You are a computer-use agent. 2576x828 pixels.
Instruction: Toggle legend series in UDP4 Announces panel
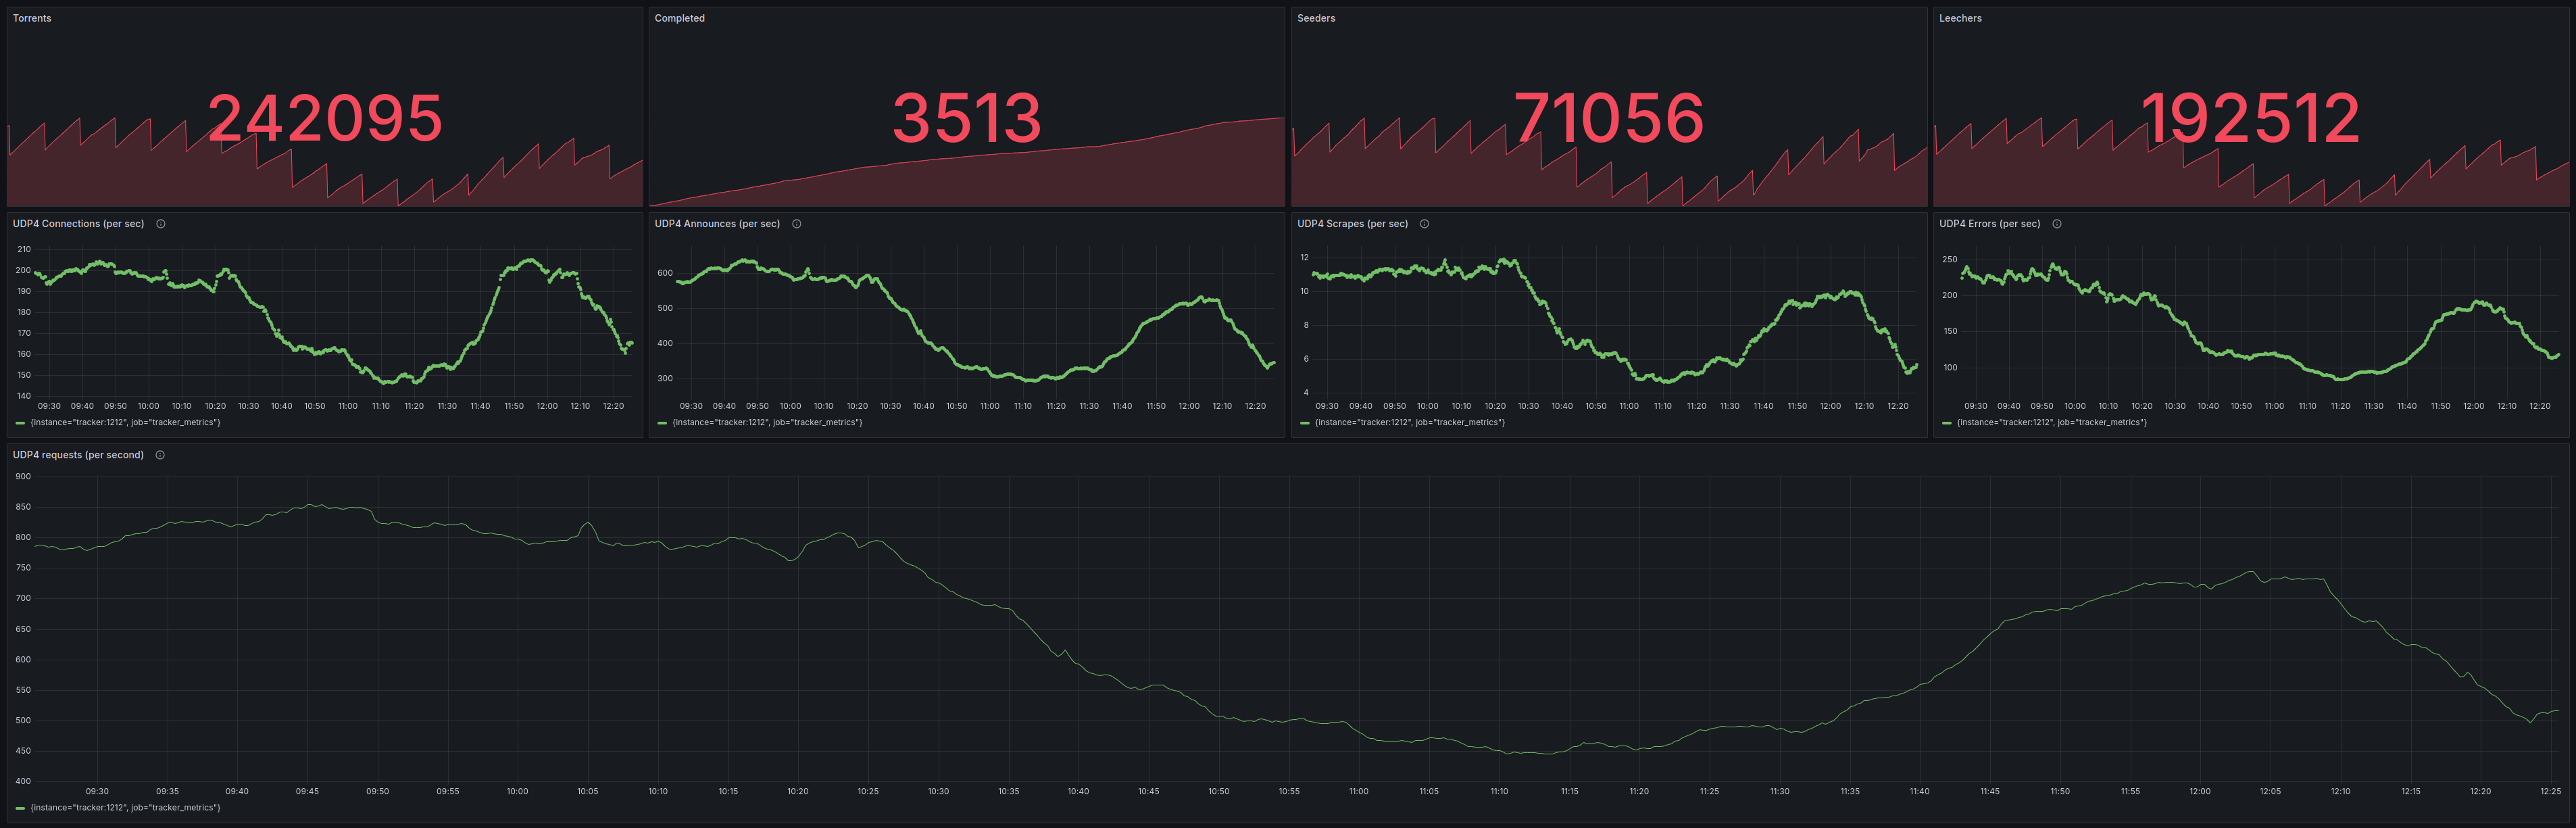[x=767, y=423]
